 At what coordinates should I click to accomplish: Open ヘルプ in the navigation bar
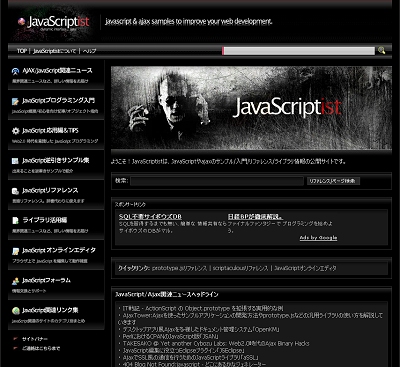pos(89,51)
